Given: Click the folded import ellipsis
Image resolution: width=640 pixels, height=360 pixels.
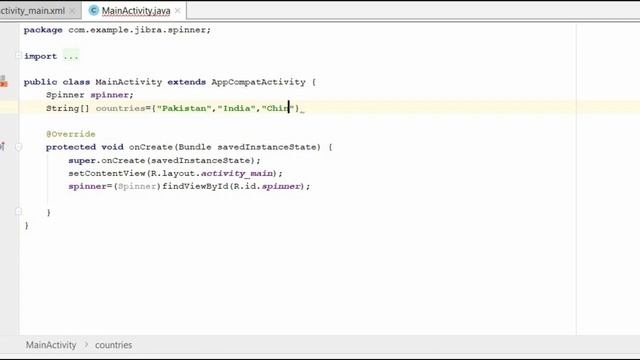Looking at the screenshot, I should (71, 56).
